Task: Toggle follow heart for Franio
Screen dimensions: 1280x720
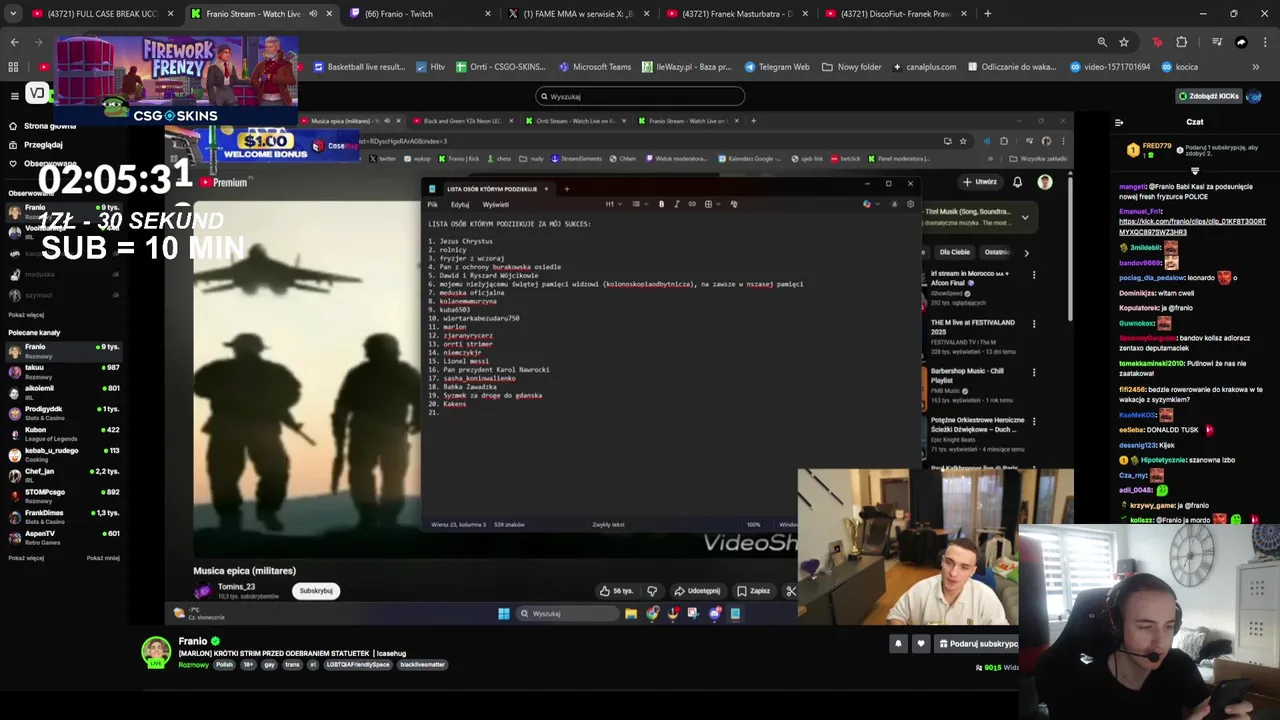Action: (x=921, y=644)
